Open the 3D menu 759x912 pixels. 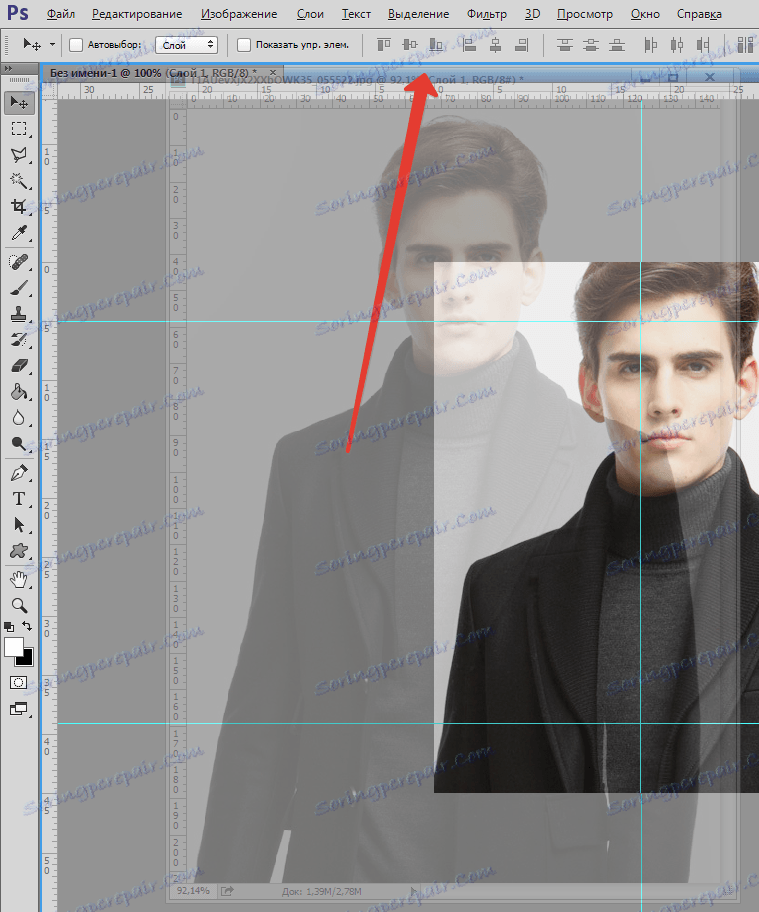point(532,14)
